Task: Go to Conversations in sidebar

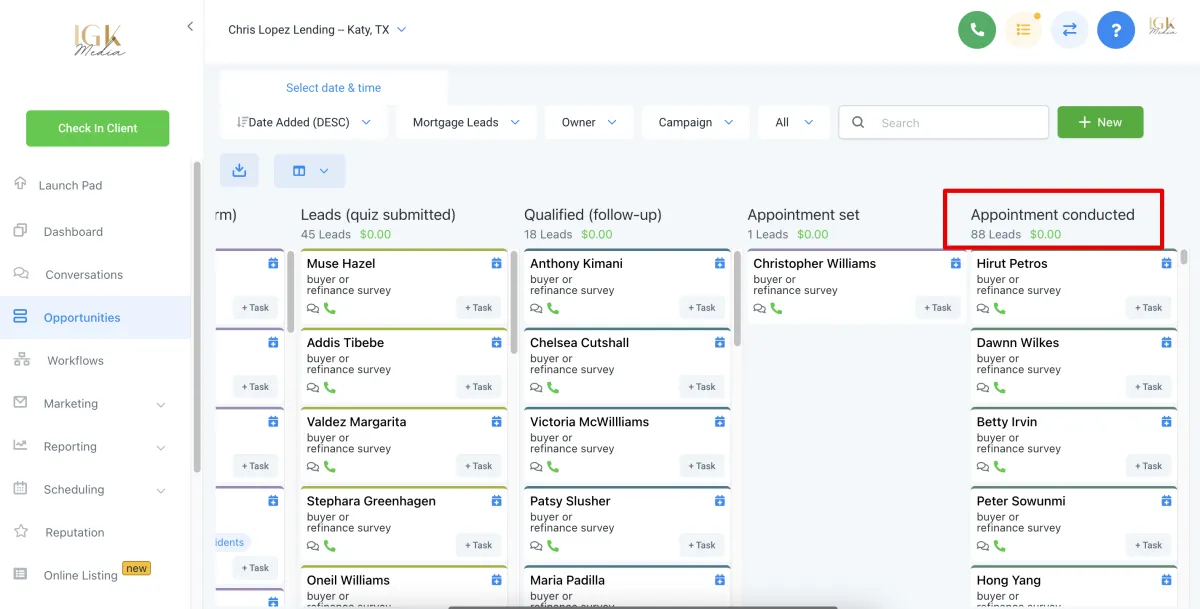Action: point(84,275)
